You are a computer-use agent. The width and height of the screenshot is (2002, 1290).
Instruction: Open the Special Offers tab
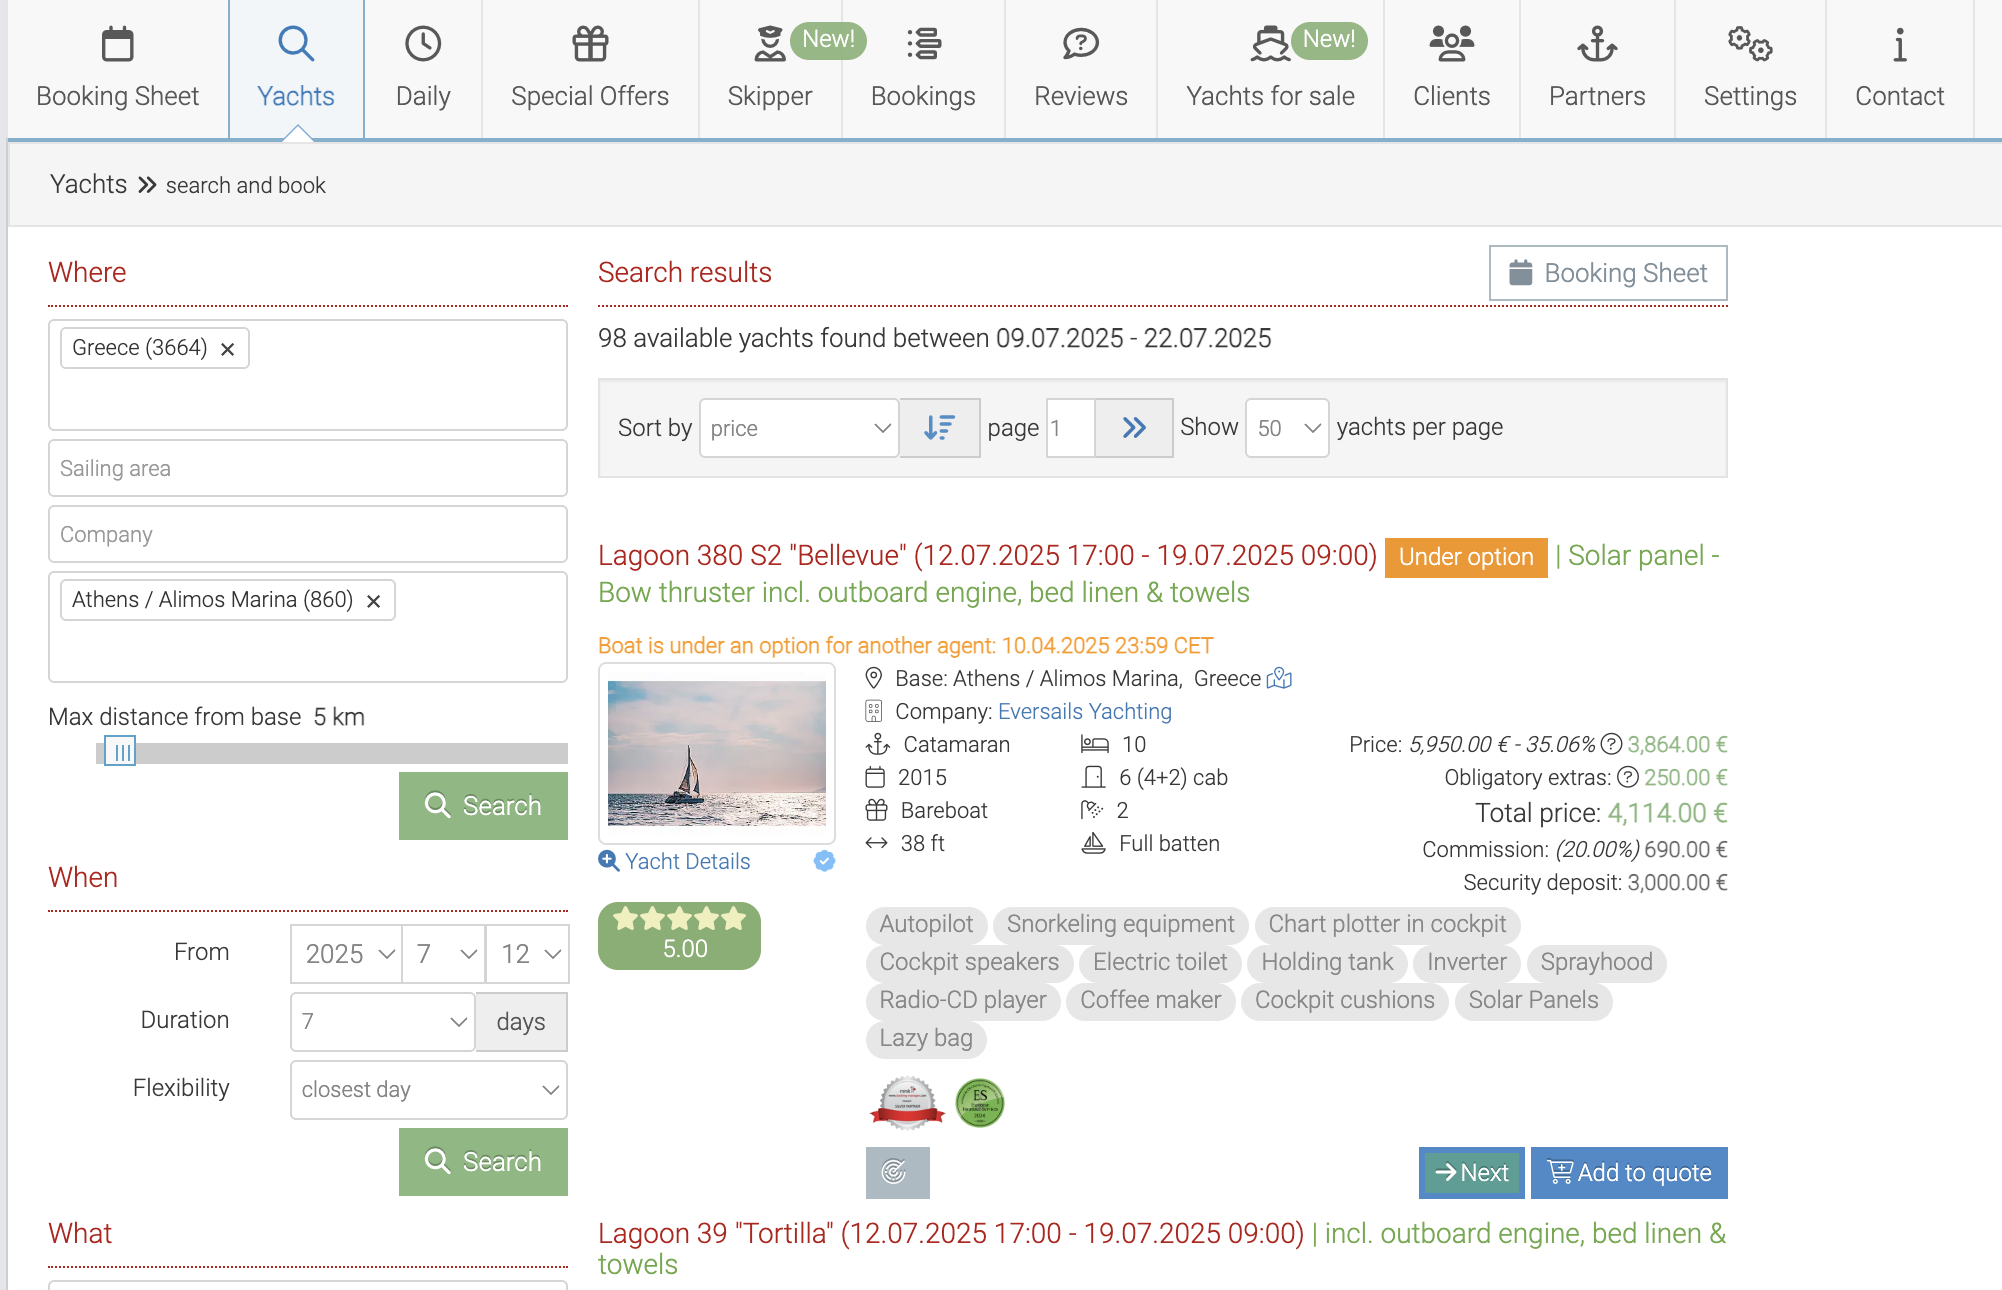pyautogui.click(x=589, y=68)
